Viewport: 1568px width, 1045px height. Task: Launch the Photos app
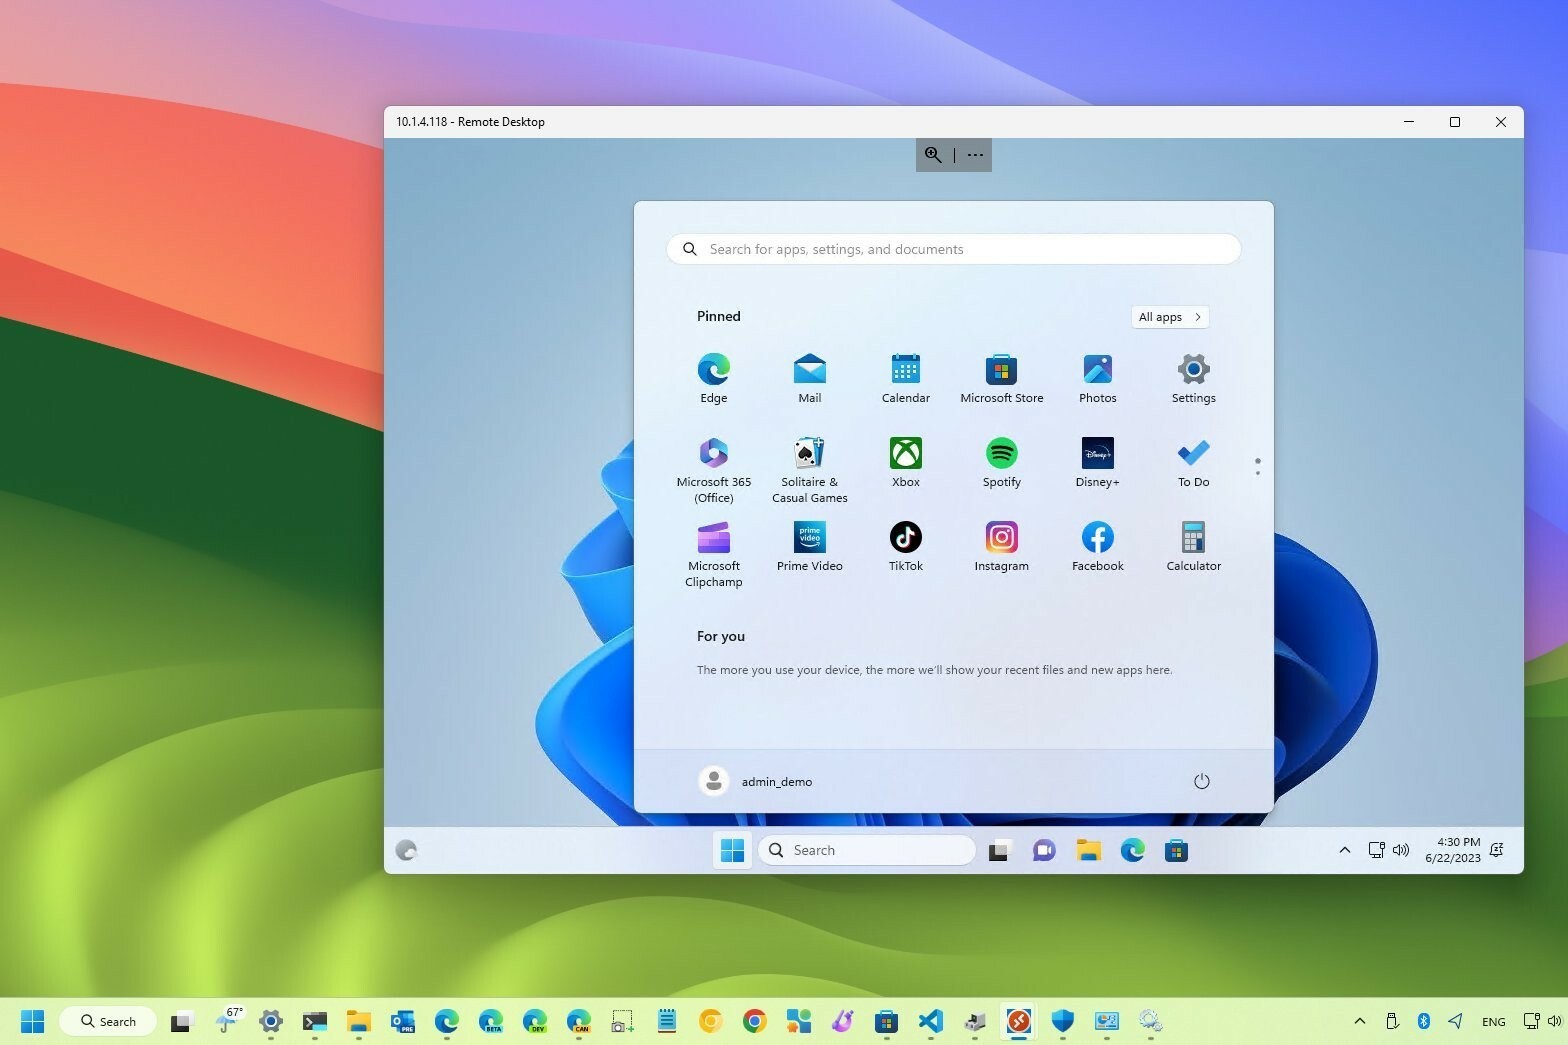[1097, 378]
